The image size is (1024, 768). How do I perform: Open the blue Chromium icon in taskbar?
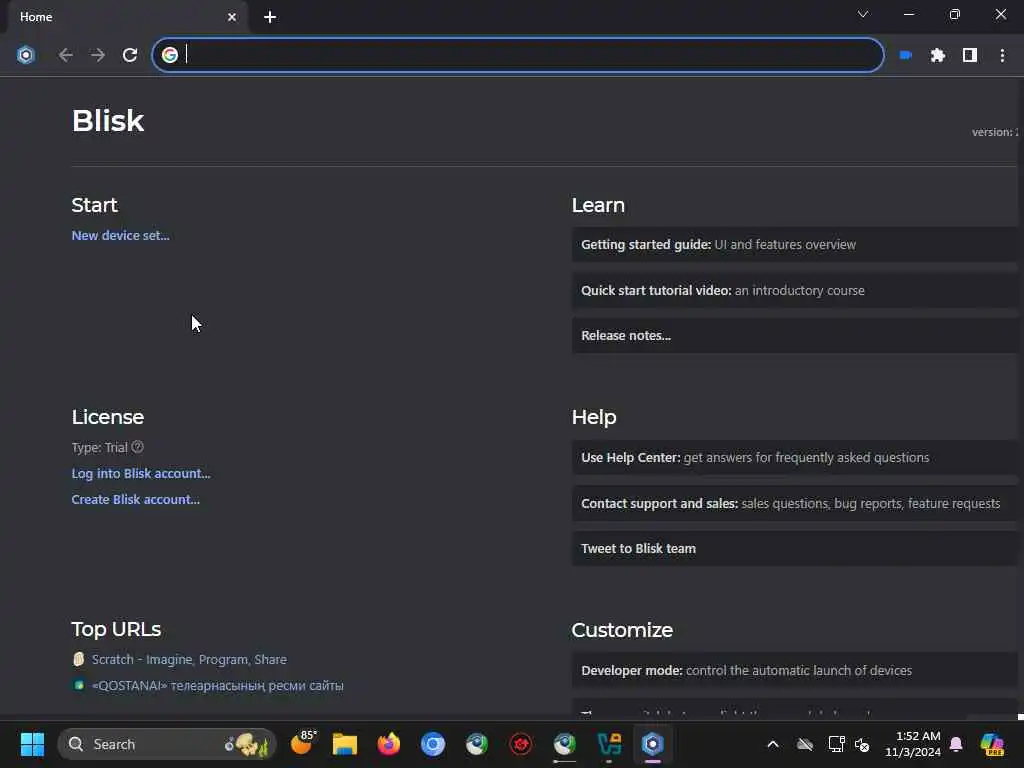pos(432,744)
